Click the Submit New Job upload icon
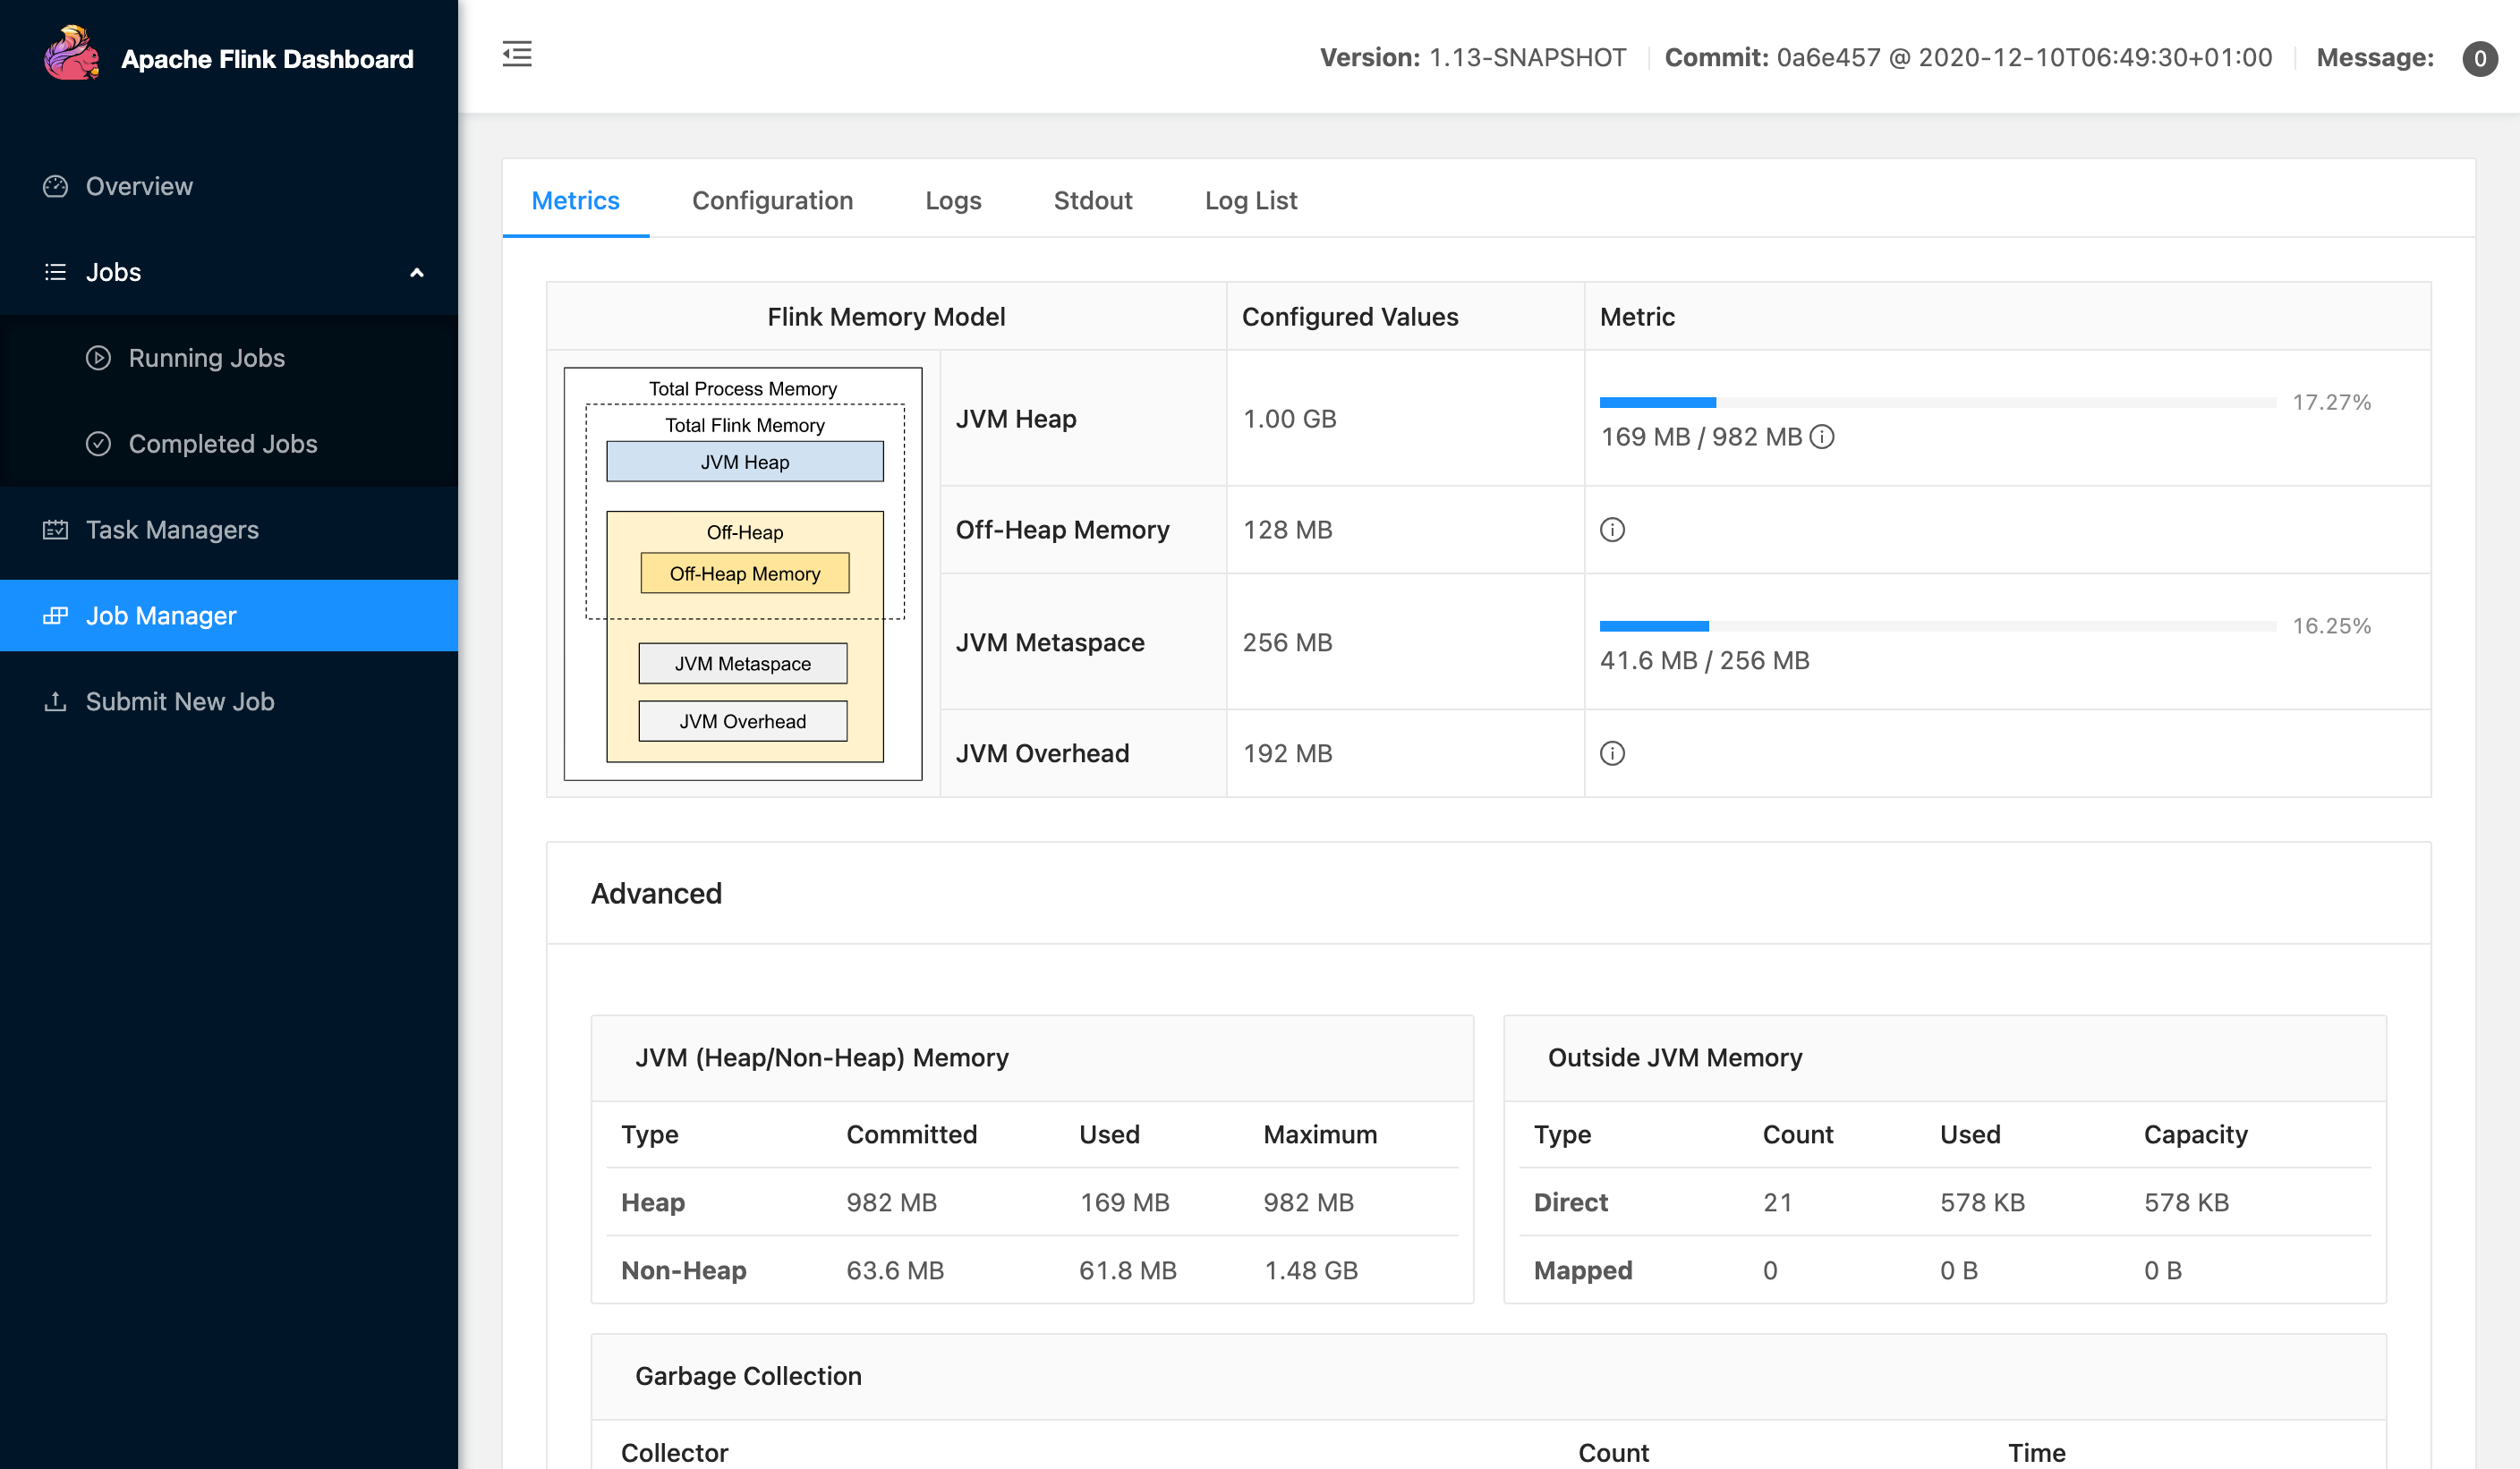This screenshot has width=2520, height=1469. (x=55, y=701)
